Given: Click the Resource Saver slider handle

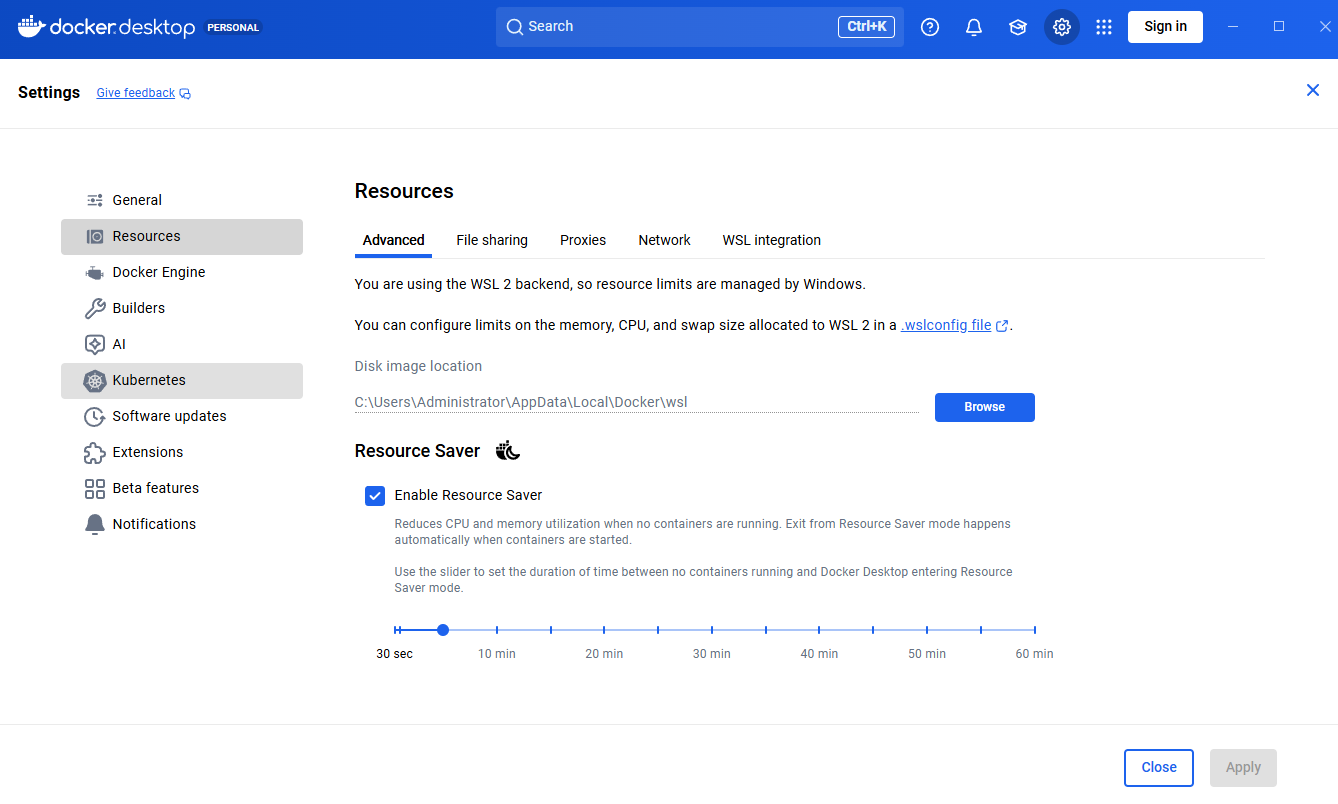Looking at the screenshot, I should click(443, 630).
